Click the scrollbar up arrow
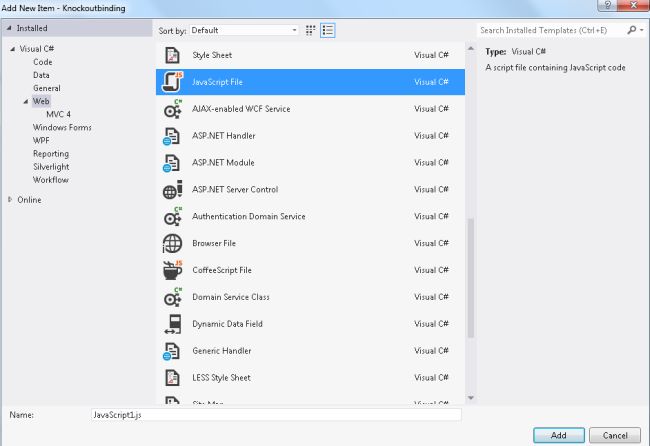Screen dimensions: 650x446 pos(471,48)
